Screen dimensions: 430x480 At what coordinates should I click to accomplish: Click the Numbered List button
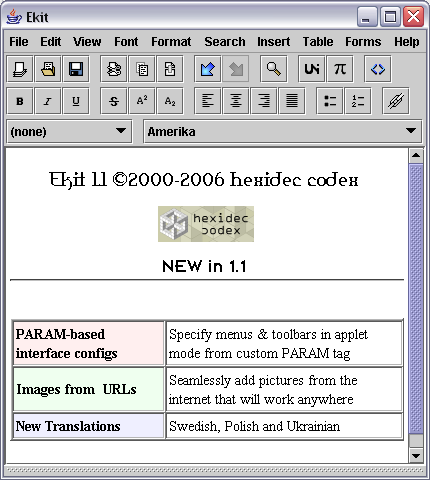coord(358,101)
